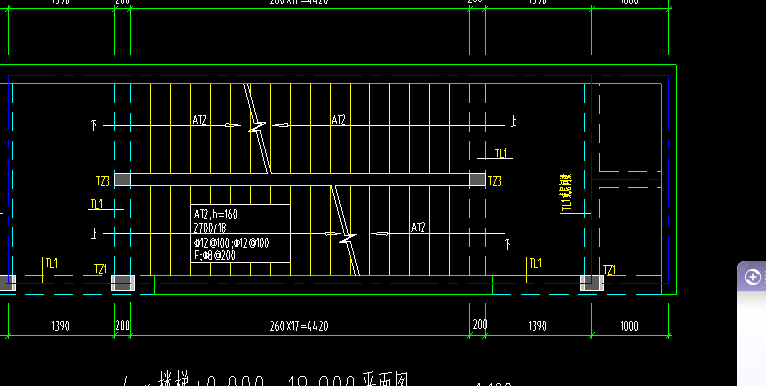Click the white body of the floating panel
The height and width of the screenshot is (386, 766).
(x=751, y=339)
